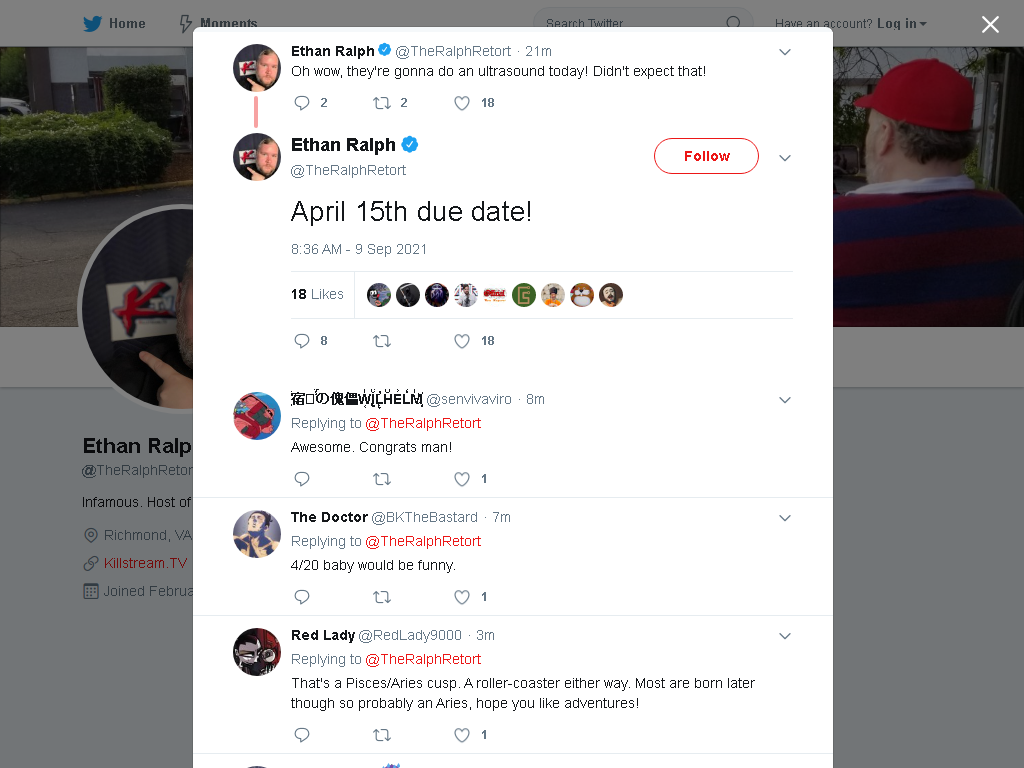
Task: Open chevron menu on Red Lady's reply
Action: click(x=785, y=636)
